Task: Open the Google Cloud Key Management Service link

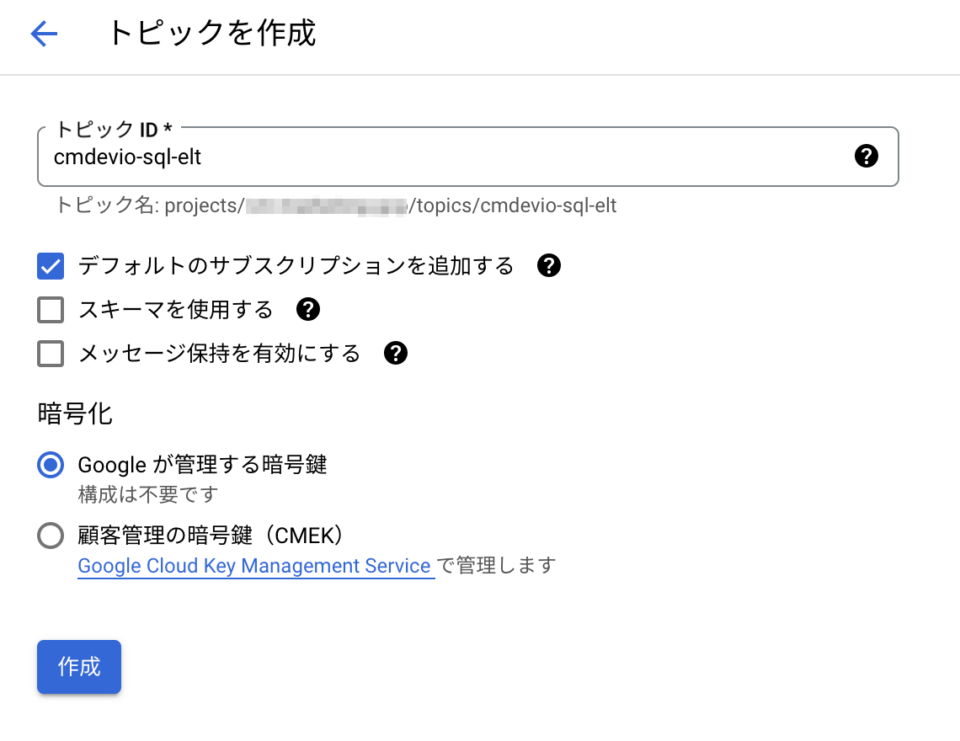Action: 256,566
